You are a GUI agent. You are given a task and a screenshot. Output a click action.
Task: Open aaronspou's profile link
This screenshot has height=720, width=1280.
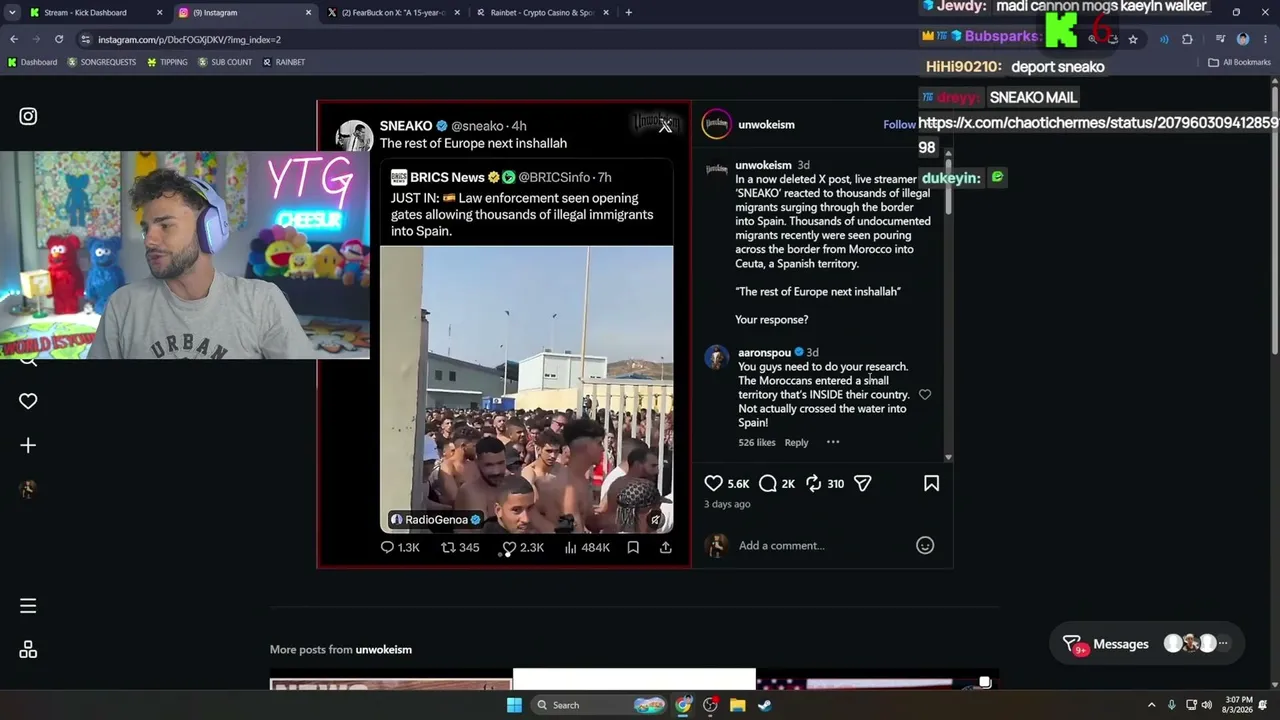[764, 352]
